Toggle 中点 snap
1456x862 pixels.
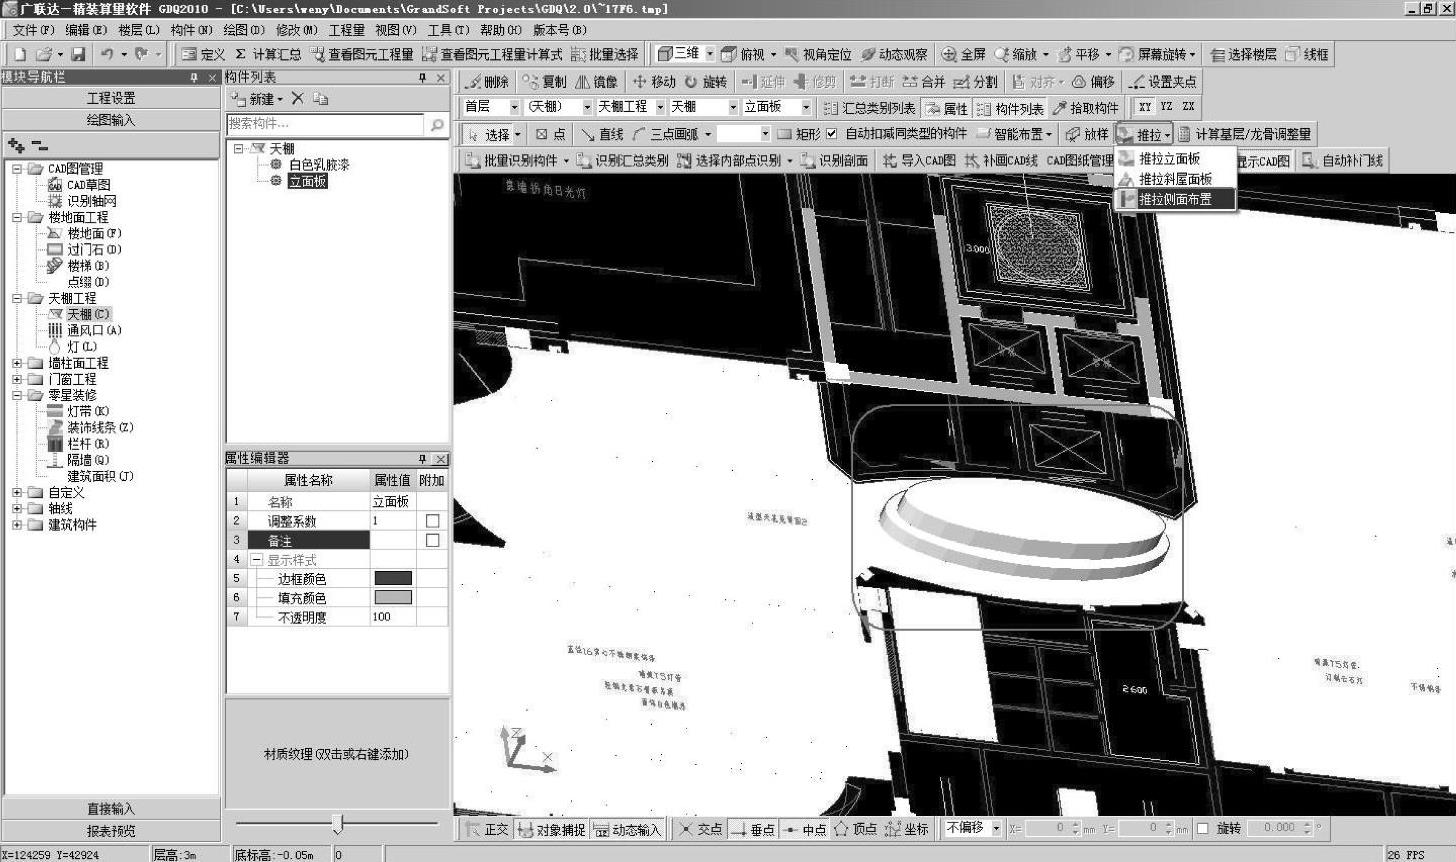coord(805,829)
